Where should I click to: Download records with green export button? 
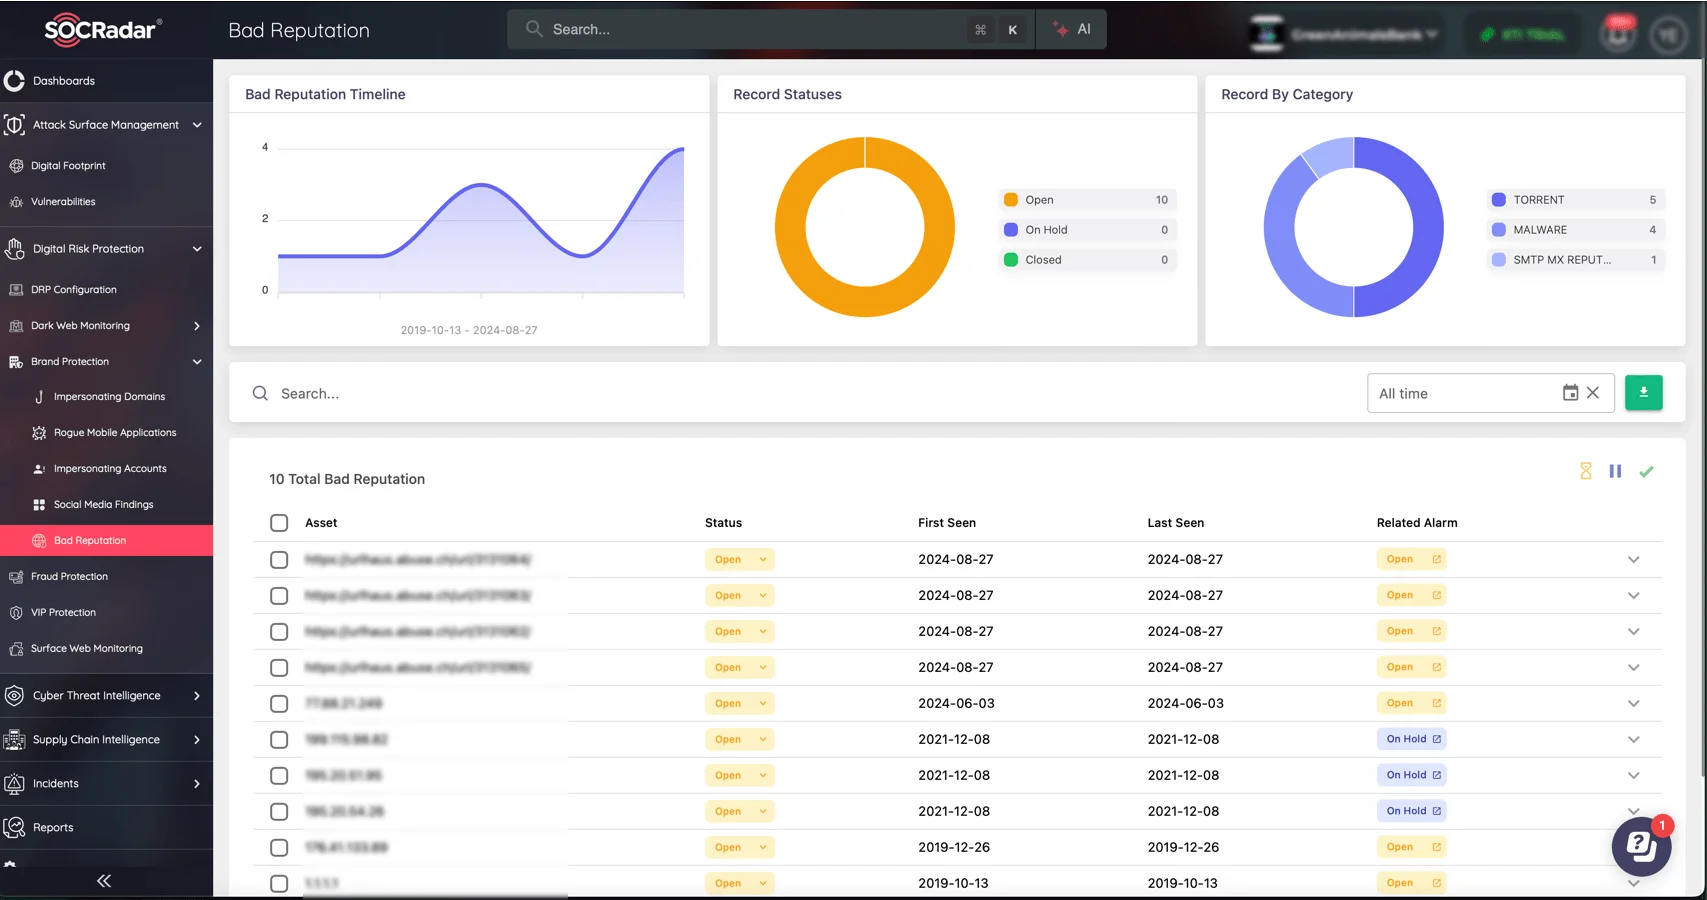pos(1644,393)
